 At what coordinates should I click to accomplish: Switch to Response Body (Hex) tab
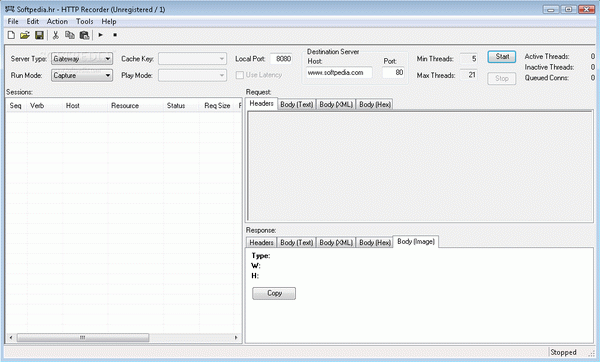375,243
